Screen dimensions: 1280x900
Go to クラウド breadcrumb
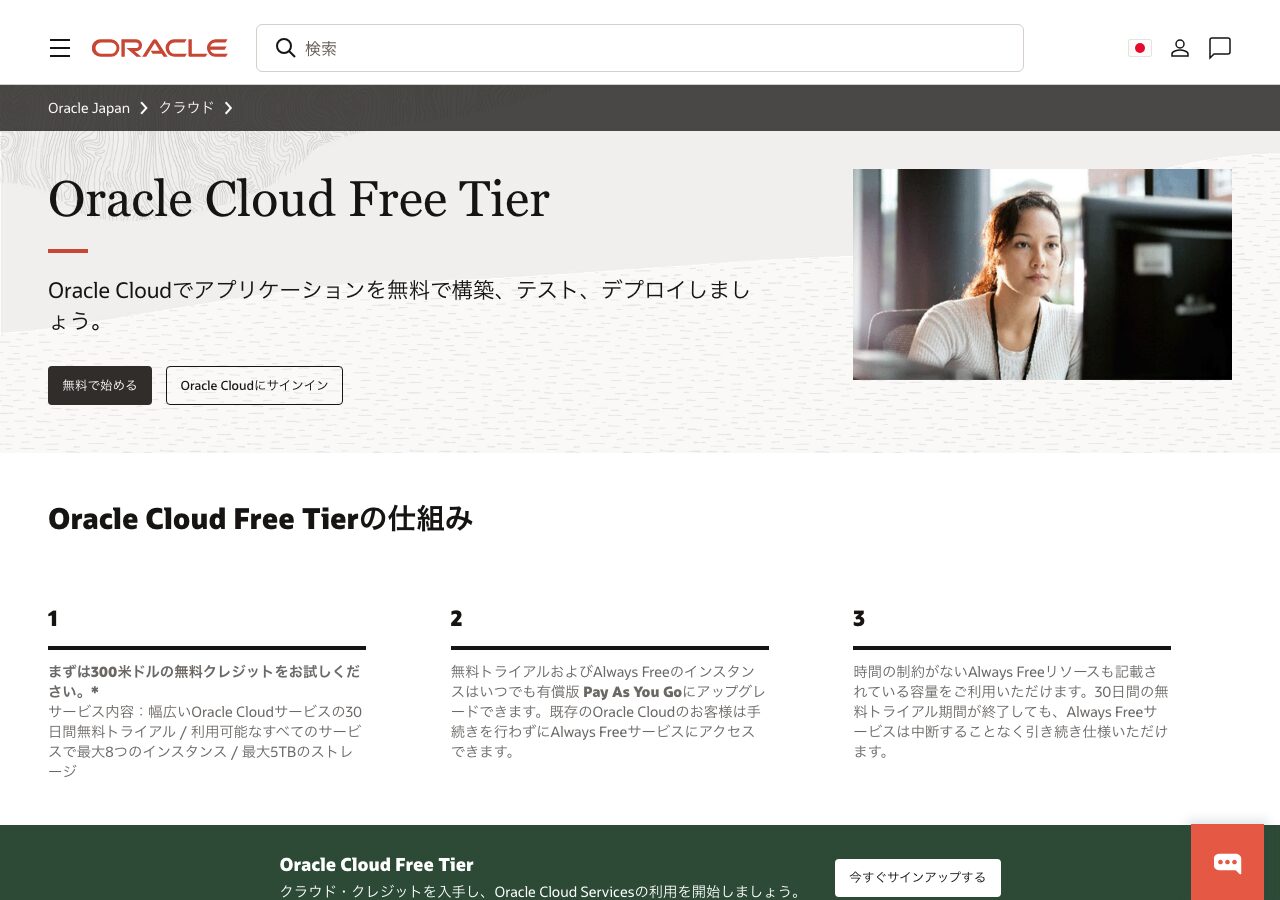click(x=186, y=108)
